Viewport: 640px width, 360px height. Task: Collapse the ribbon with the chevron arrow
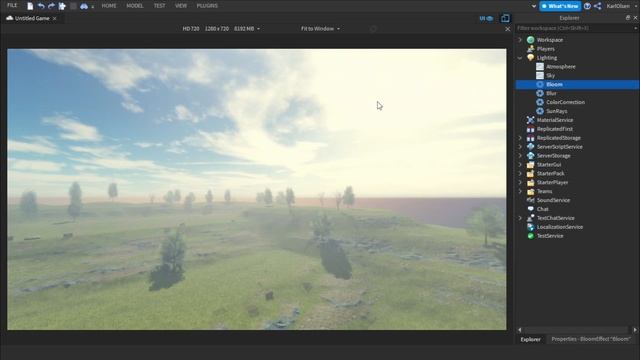[x=533, y=6]
